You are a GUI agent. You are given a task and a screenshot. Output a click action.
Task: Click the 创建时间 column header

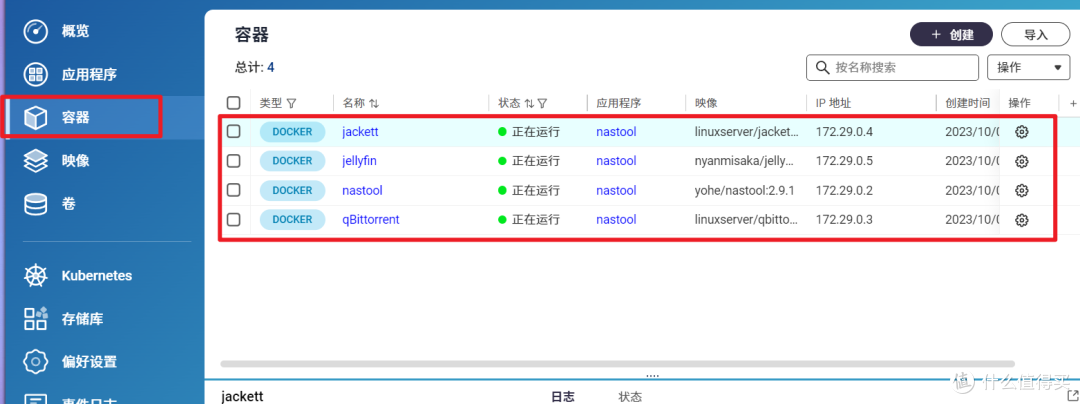pyautogui.click(x=967, y=103)
